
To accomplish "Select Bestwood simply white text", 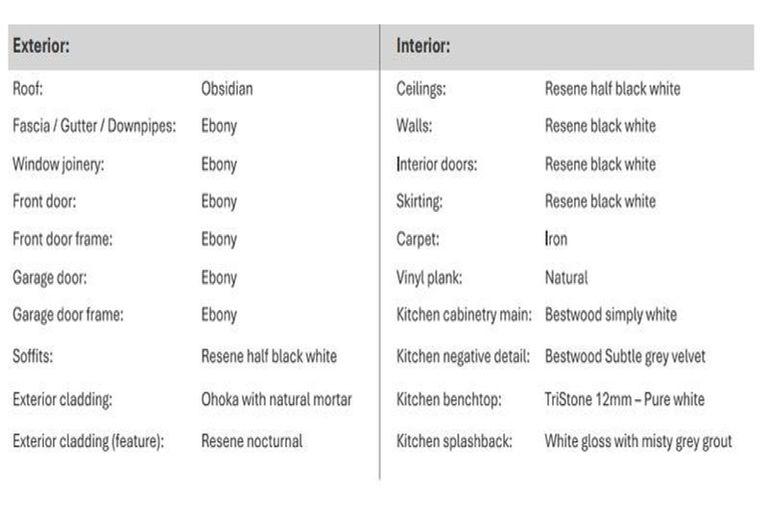I will (610, 314).
